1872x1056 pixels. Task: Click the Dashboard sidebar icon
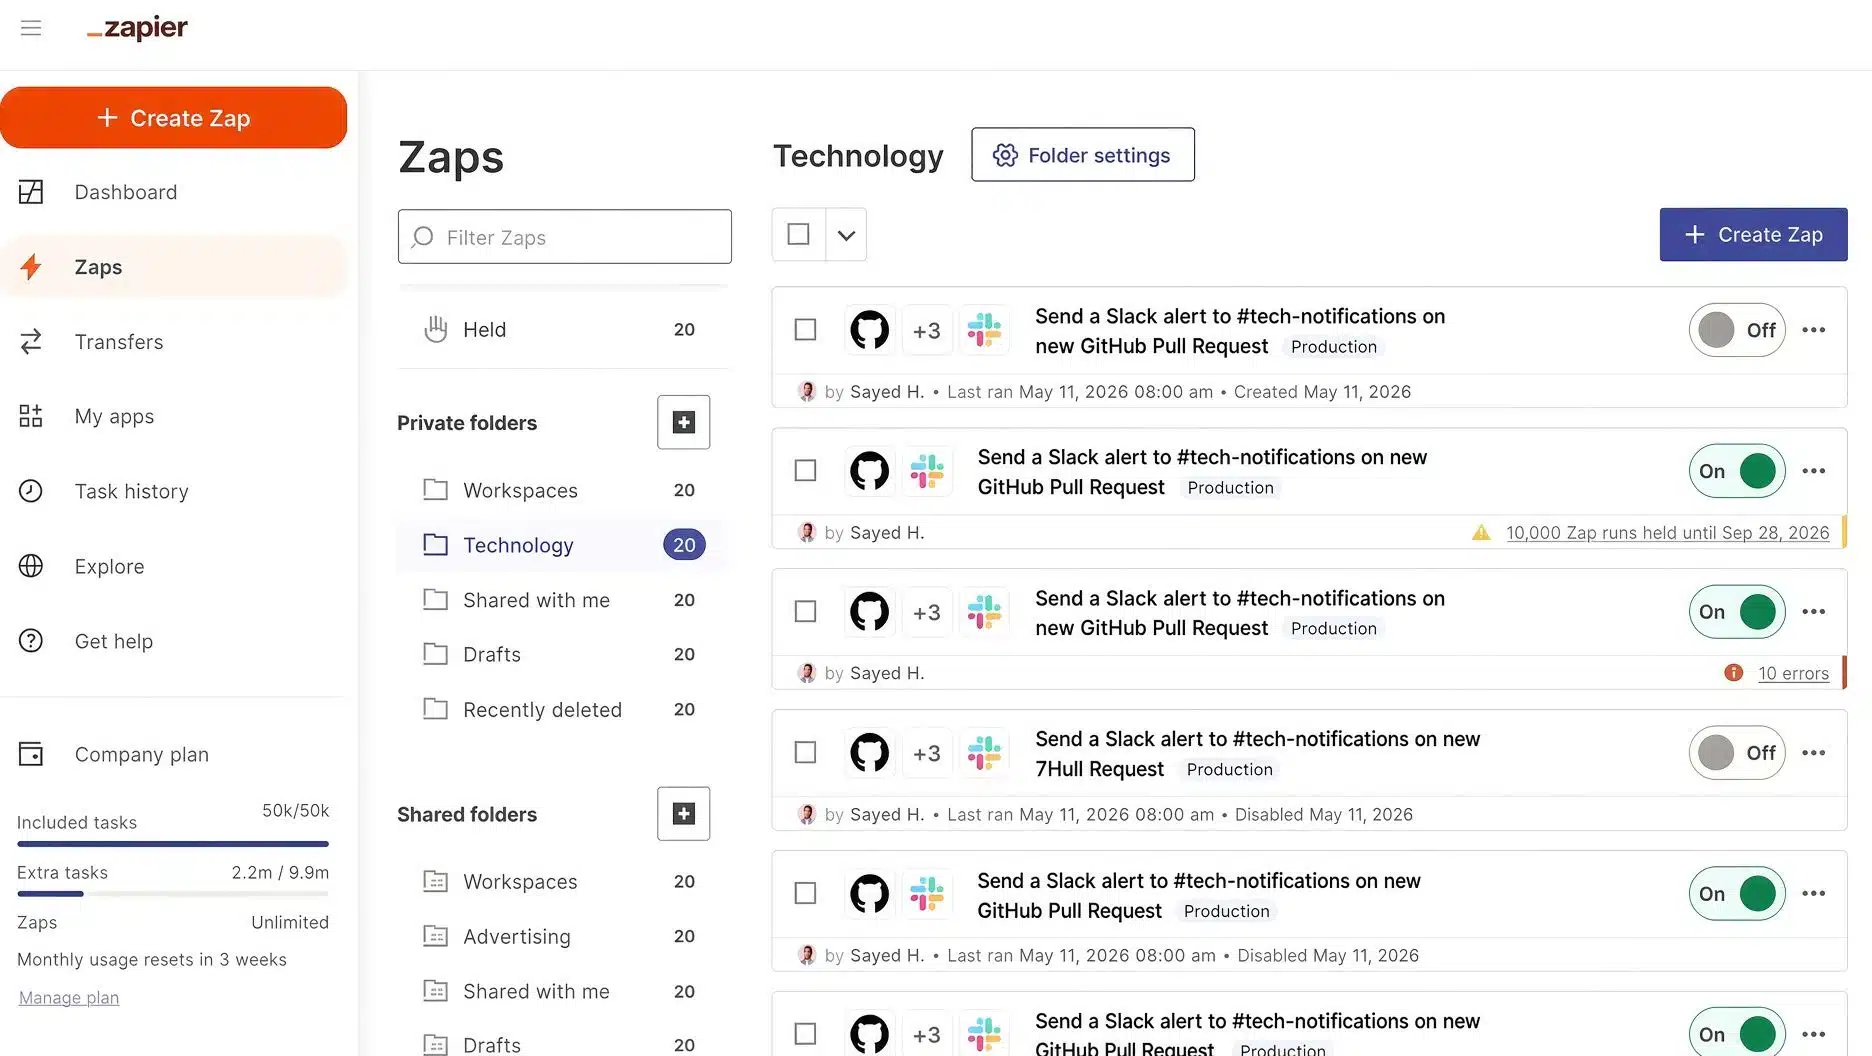pos(31,192)
